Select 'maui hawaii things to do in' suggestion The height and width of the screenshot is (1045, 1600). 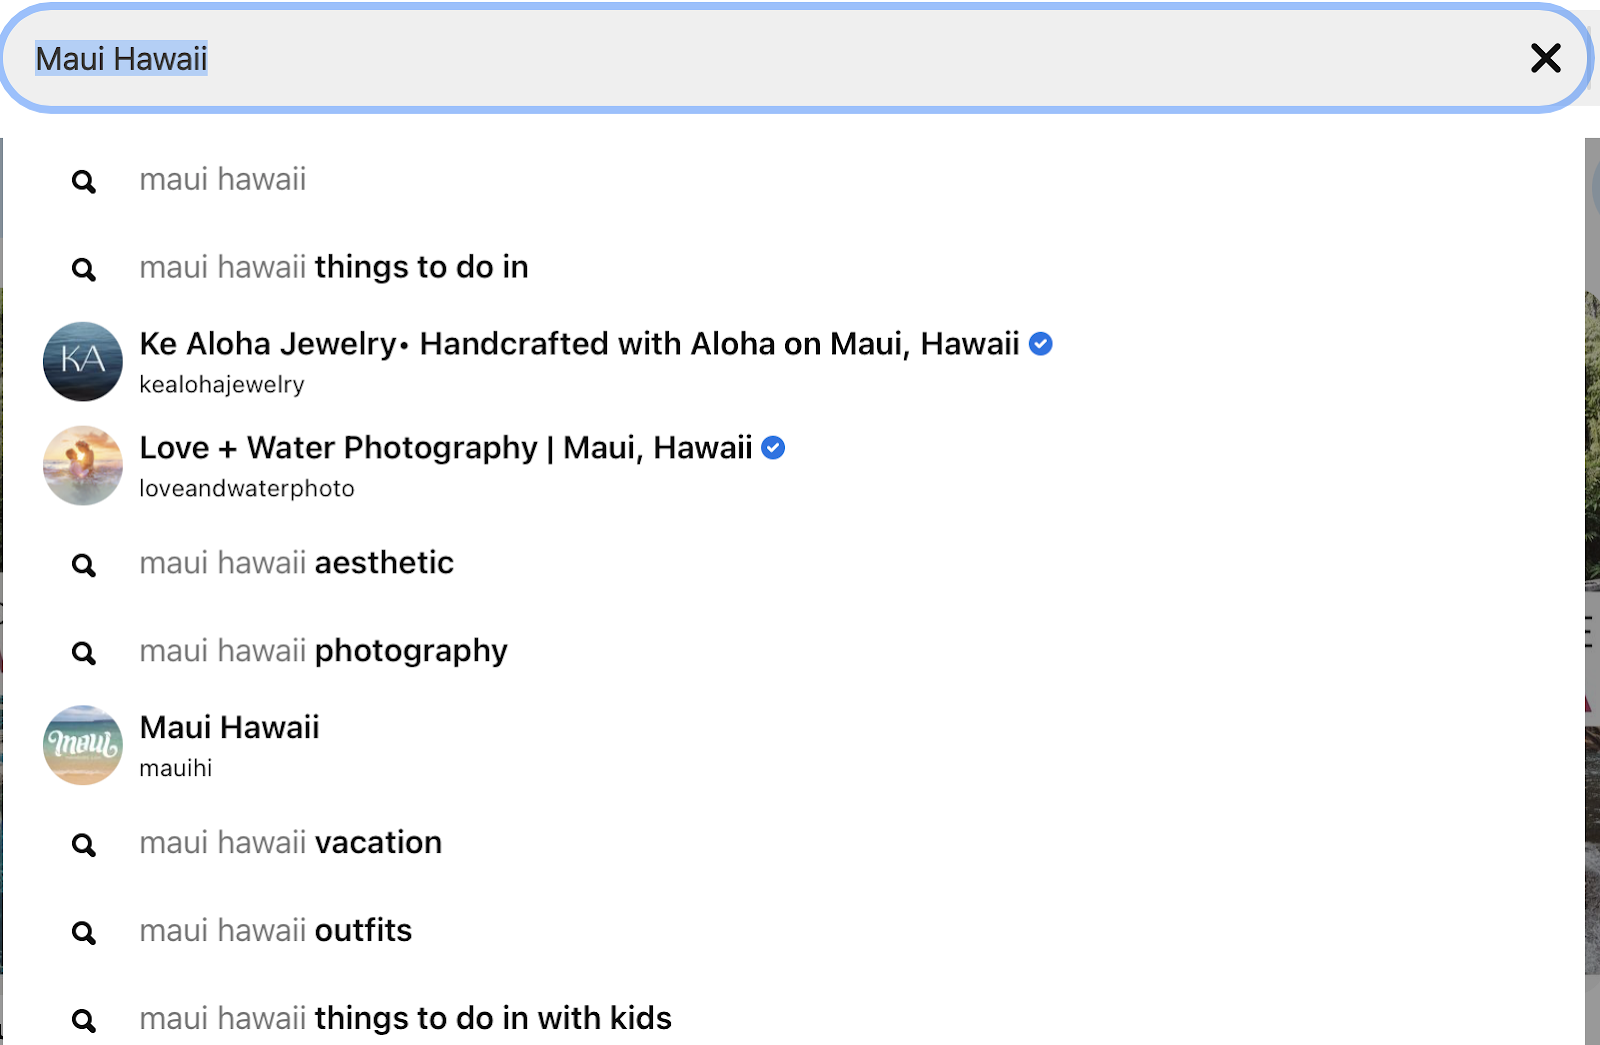334,267
